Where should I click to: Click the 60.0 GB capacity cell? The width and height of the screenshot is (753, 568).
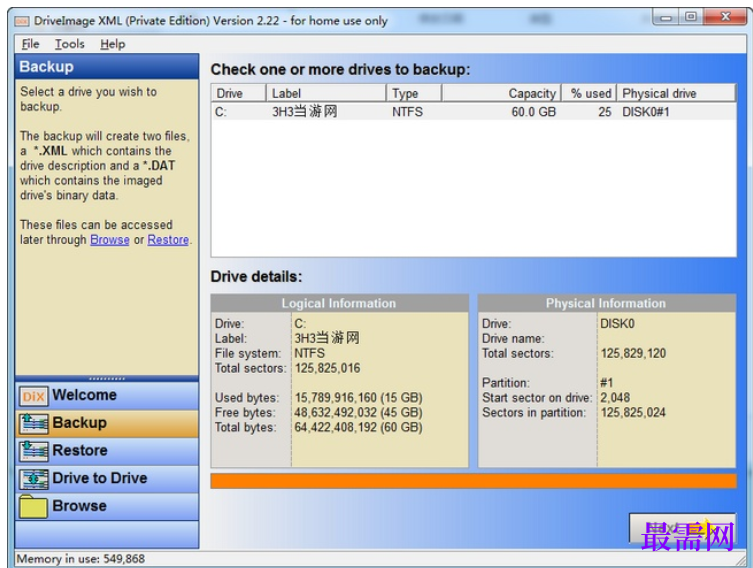tap(534, 112)
